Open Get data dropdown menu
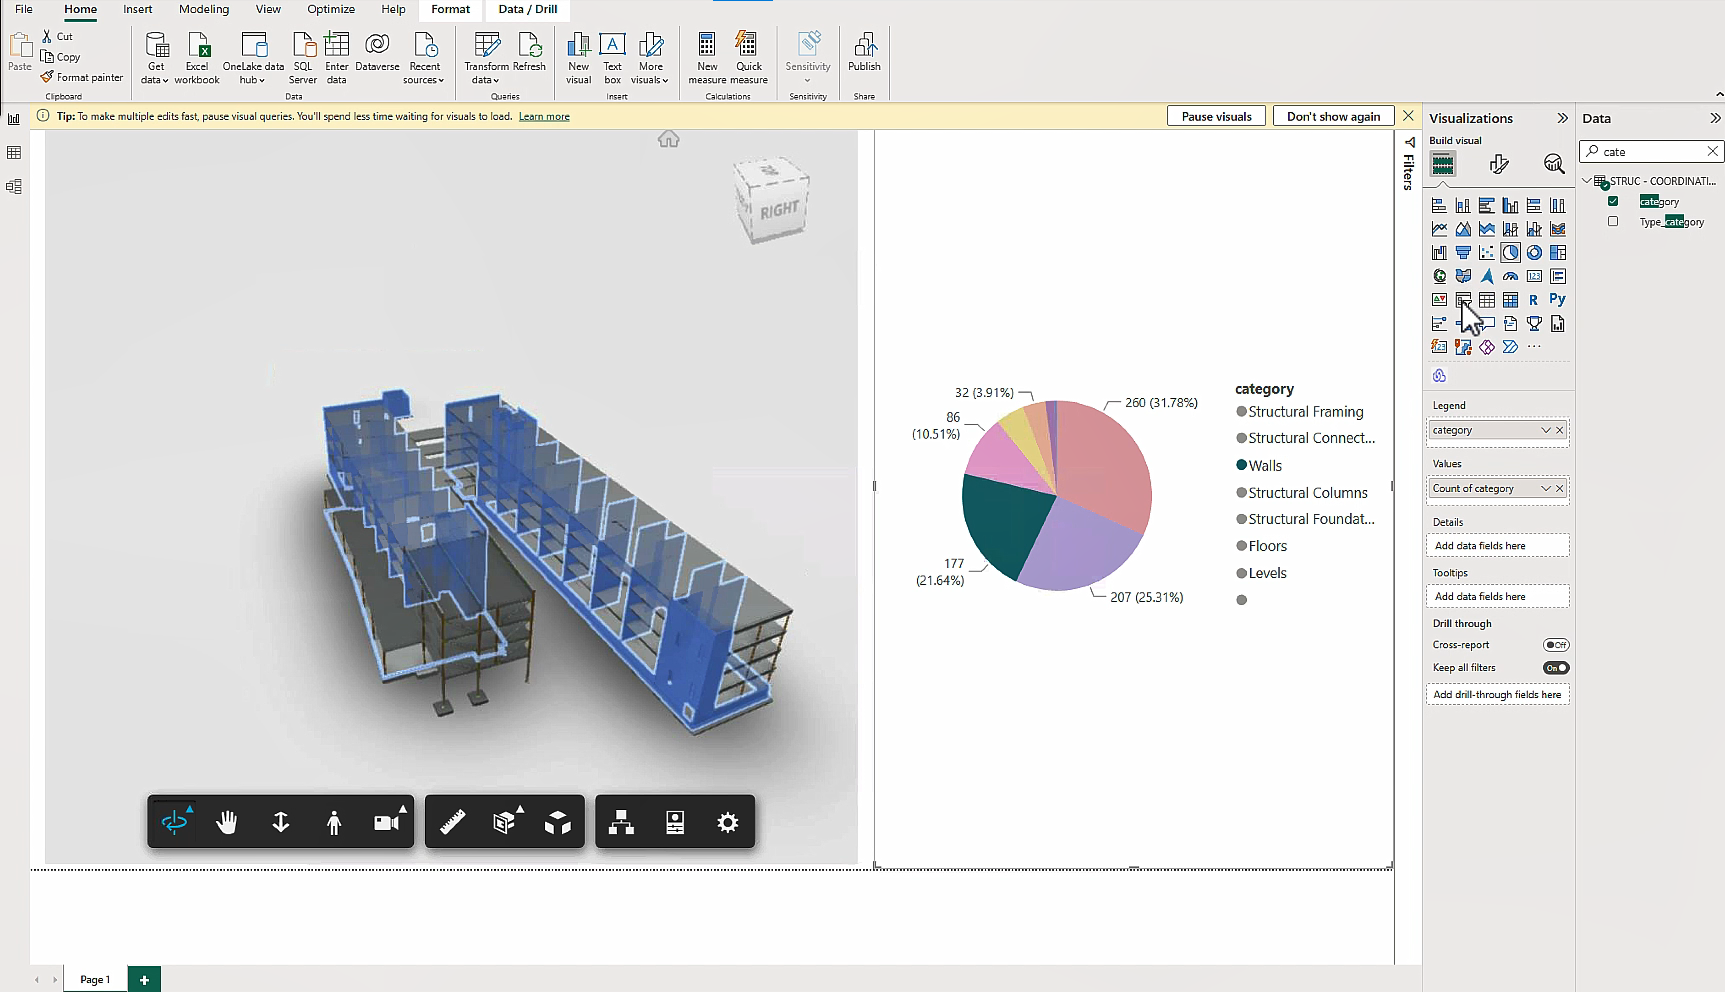The image size is (1725, 992). point(156,80)
